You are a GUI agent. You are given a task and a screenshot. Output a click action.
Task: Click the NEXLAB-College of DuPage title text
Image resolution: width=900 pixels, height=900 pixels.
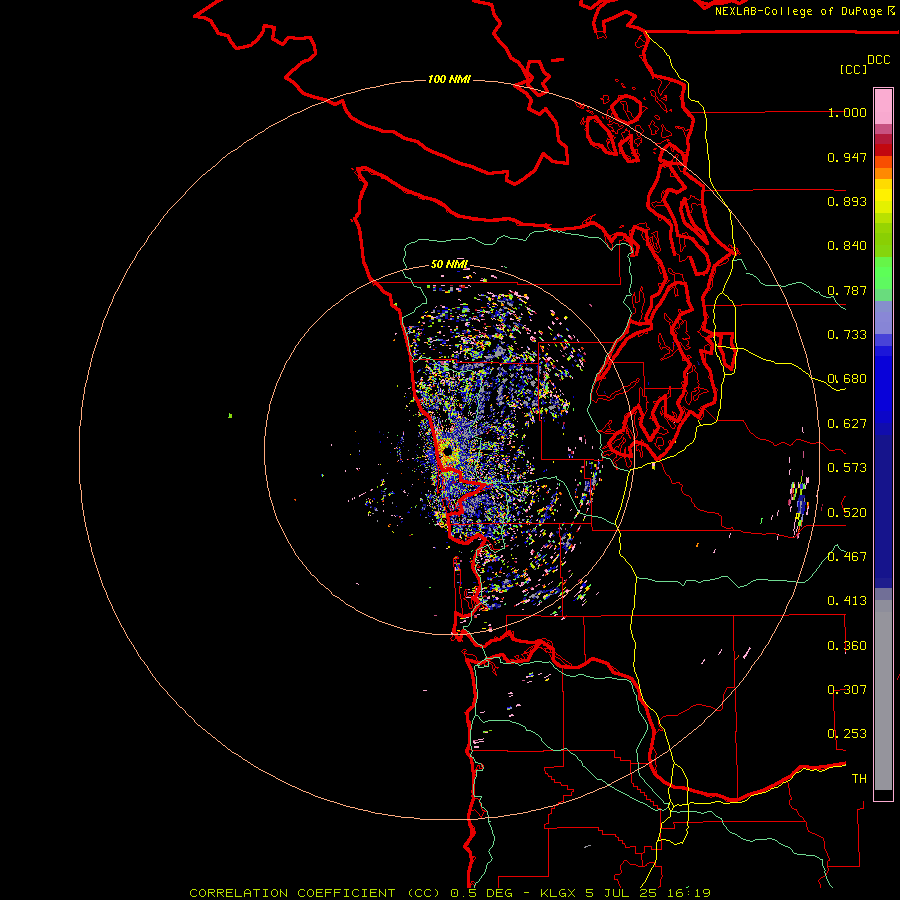point(805,11)
